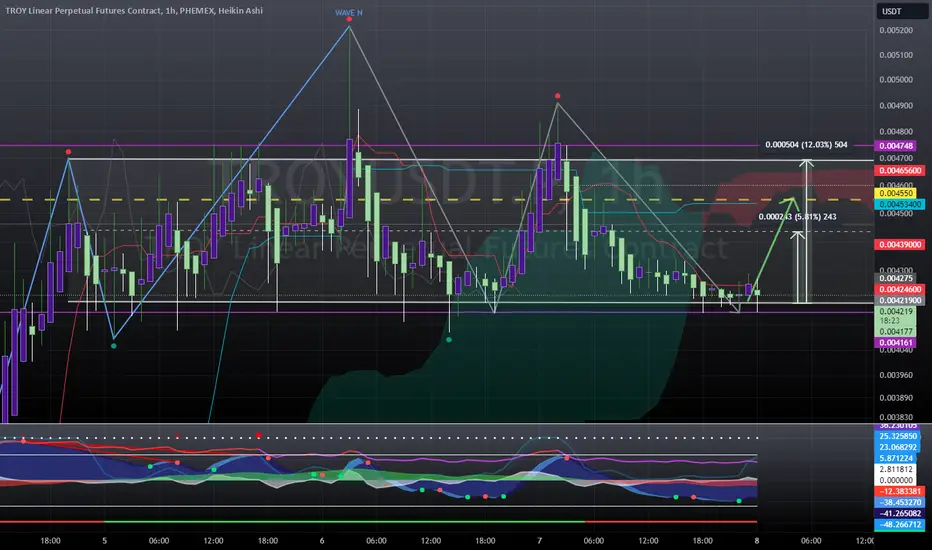This screenshot has height=550, width=932.
Task: Click the date 8 on the time axis
Action: (757, 540)
